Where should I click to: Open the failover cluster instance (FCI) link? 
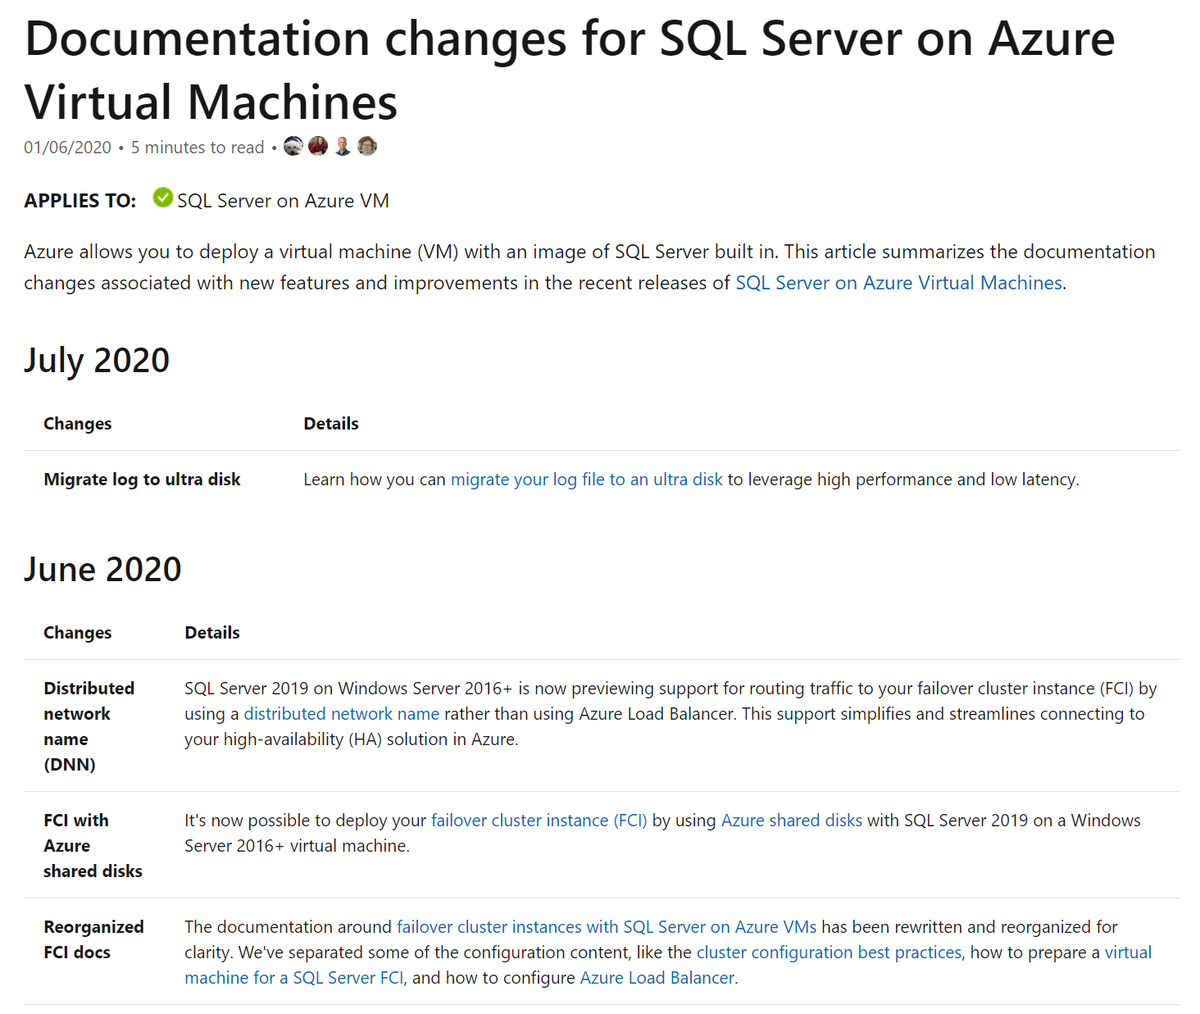(539, 820)
